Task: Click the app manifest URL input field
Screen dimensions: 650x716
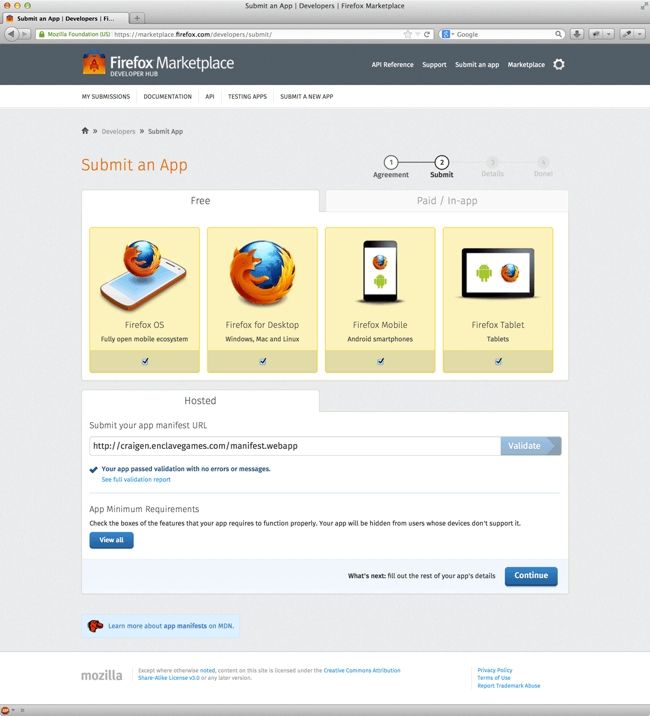Action: click(x=295, y=446)
